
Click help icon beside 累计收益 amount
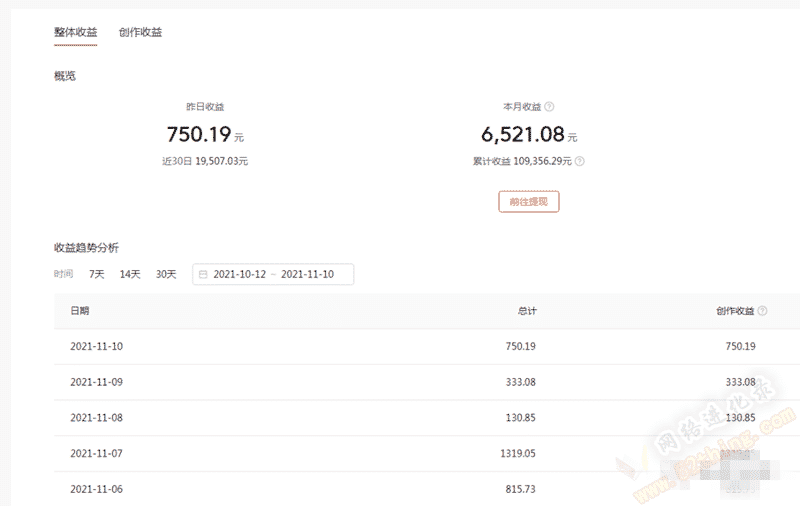coord(580,161)
